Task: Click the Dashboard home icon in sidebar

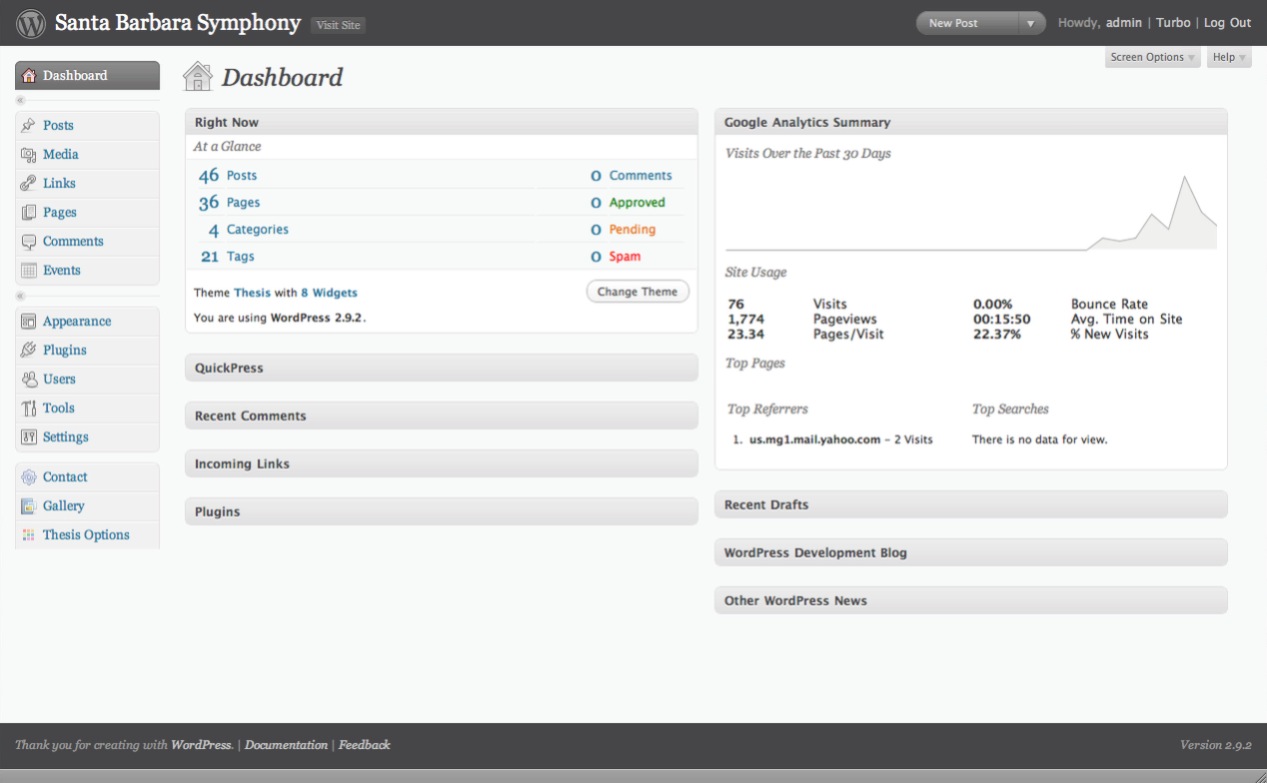Action: coord(29,76)
